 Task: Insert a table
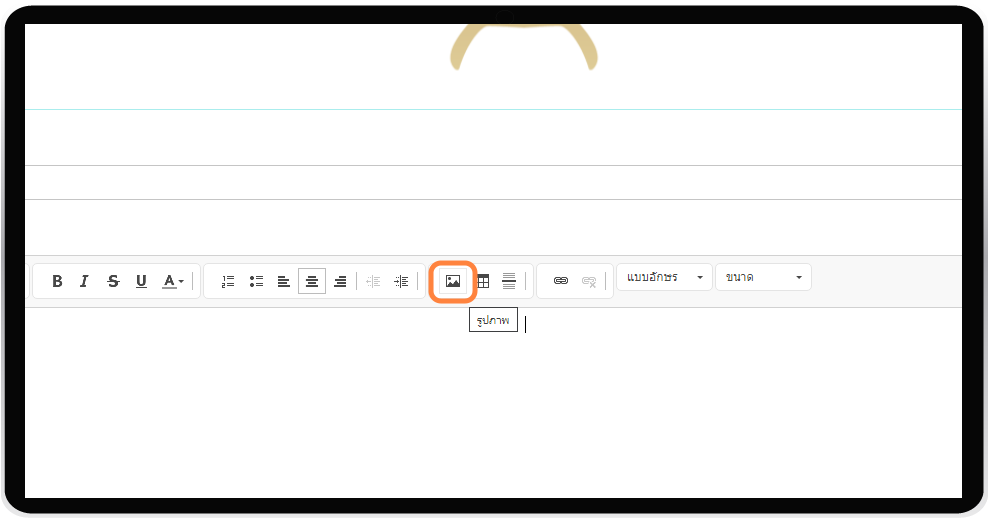(x=483, y=281)
